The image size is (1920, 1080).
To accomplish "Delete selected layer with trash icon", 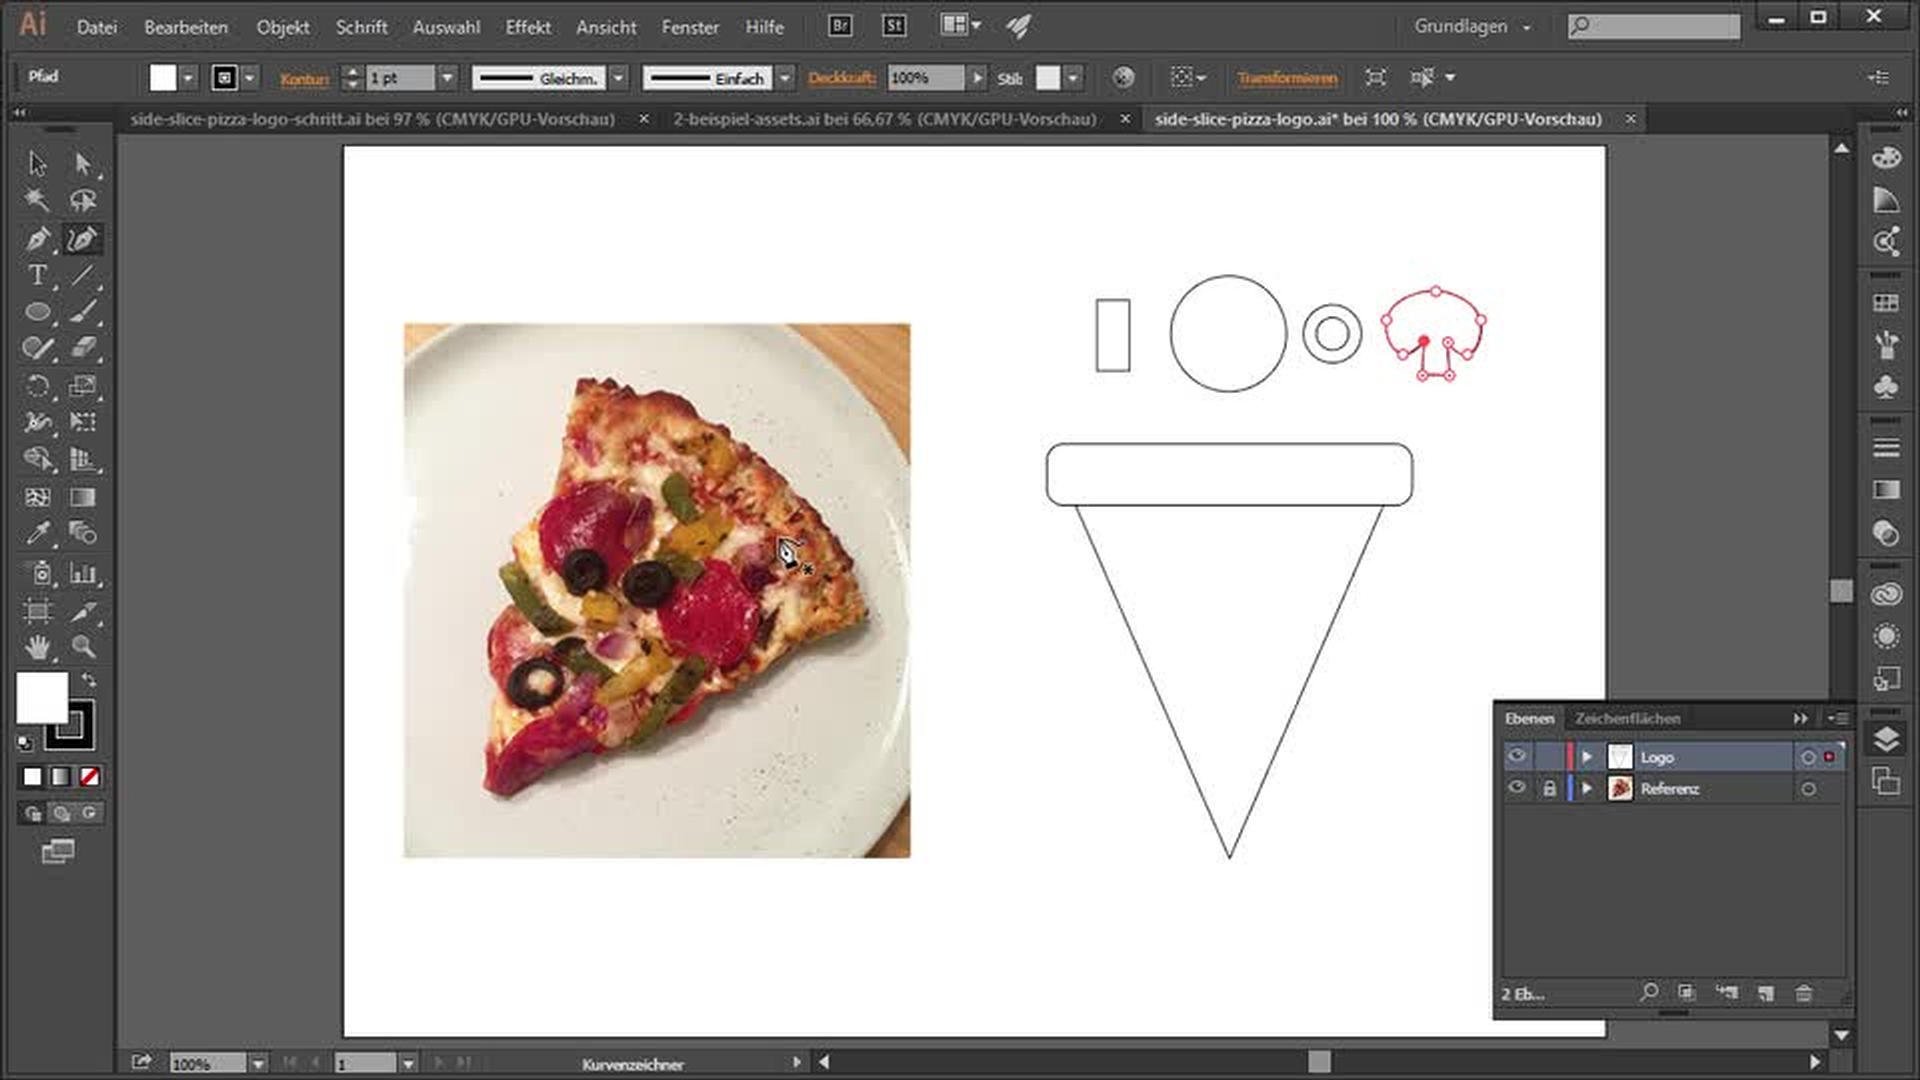I will coord(1803,993).
